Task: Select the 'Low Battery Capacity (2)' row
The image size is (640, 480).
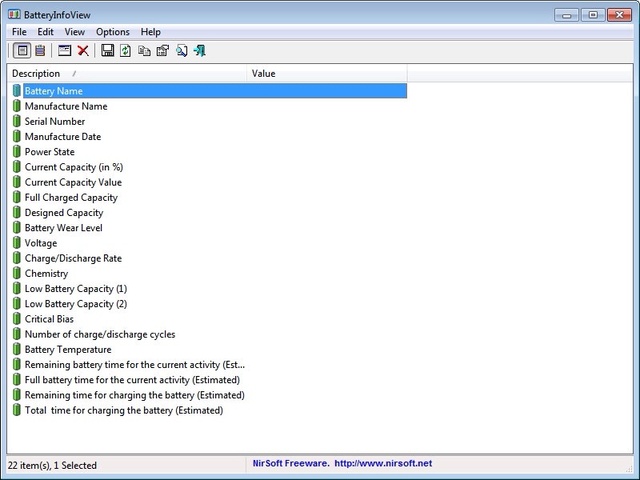Action: pos(209,304)
